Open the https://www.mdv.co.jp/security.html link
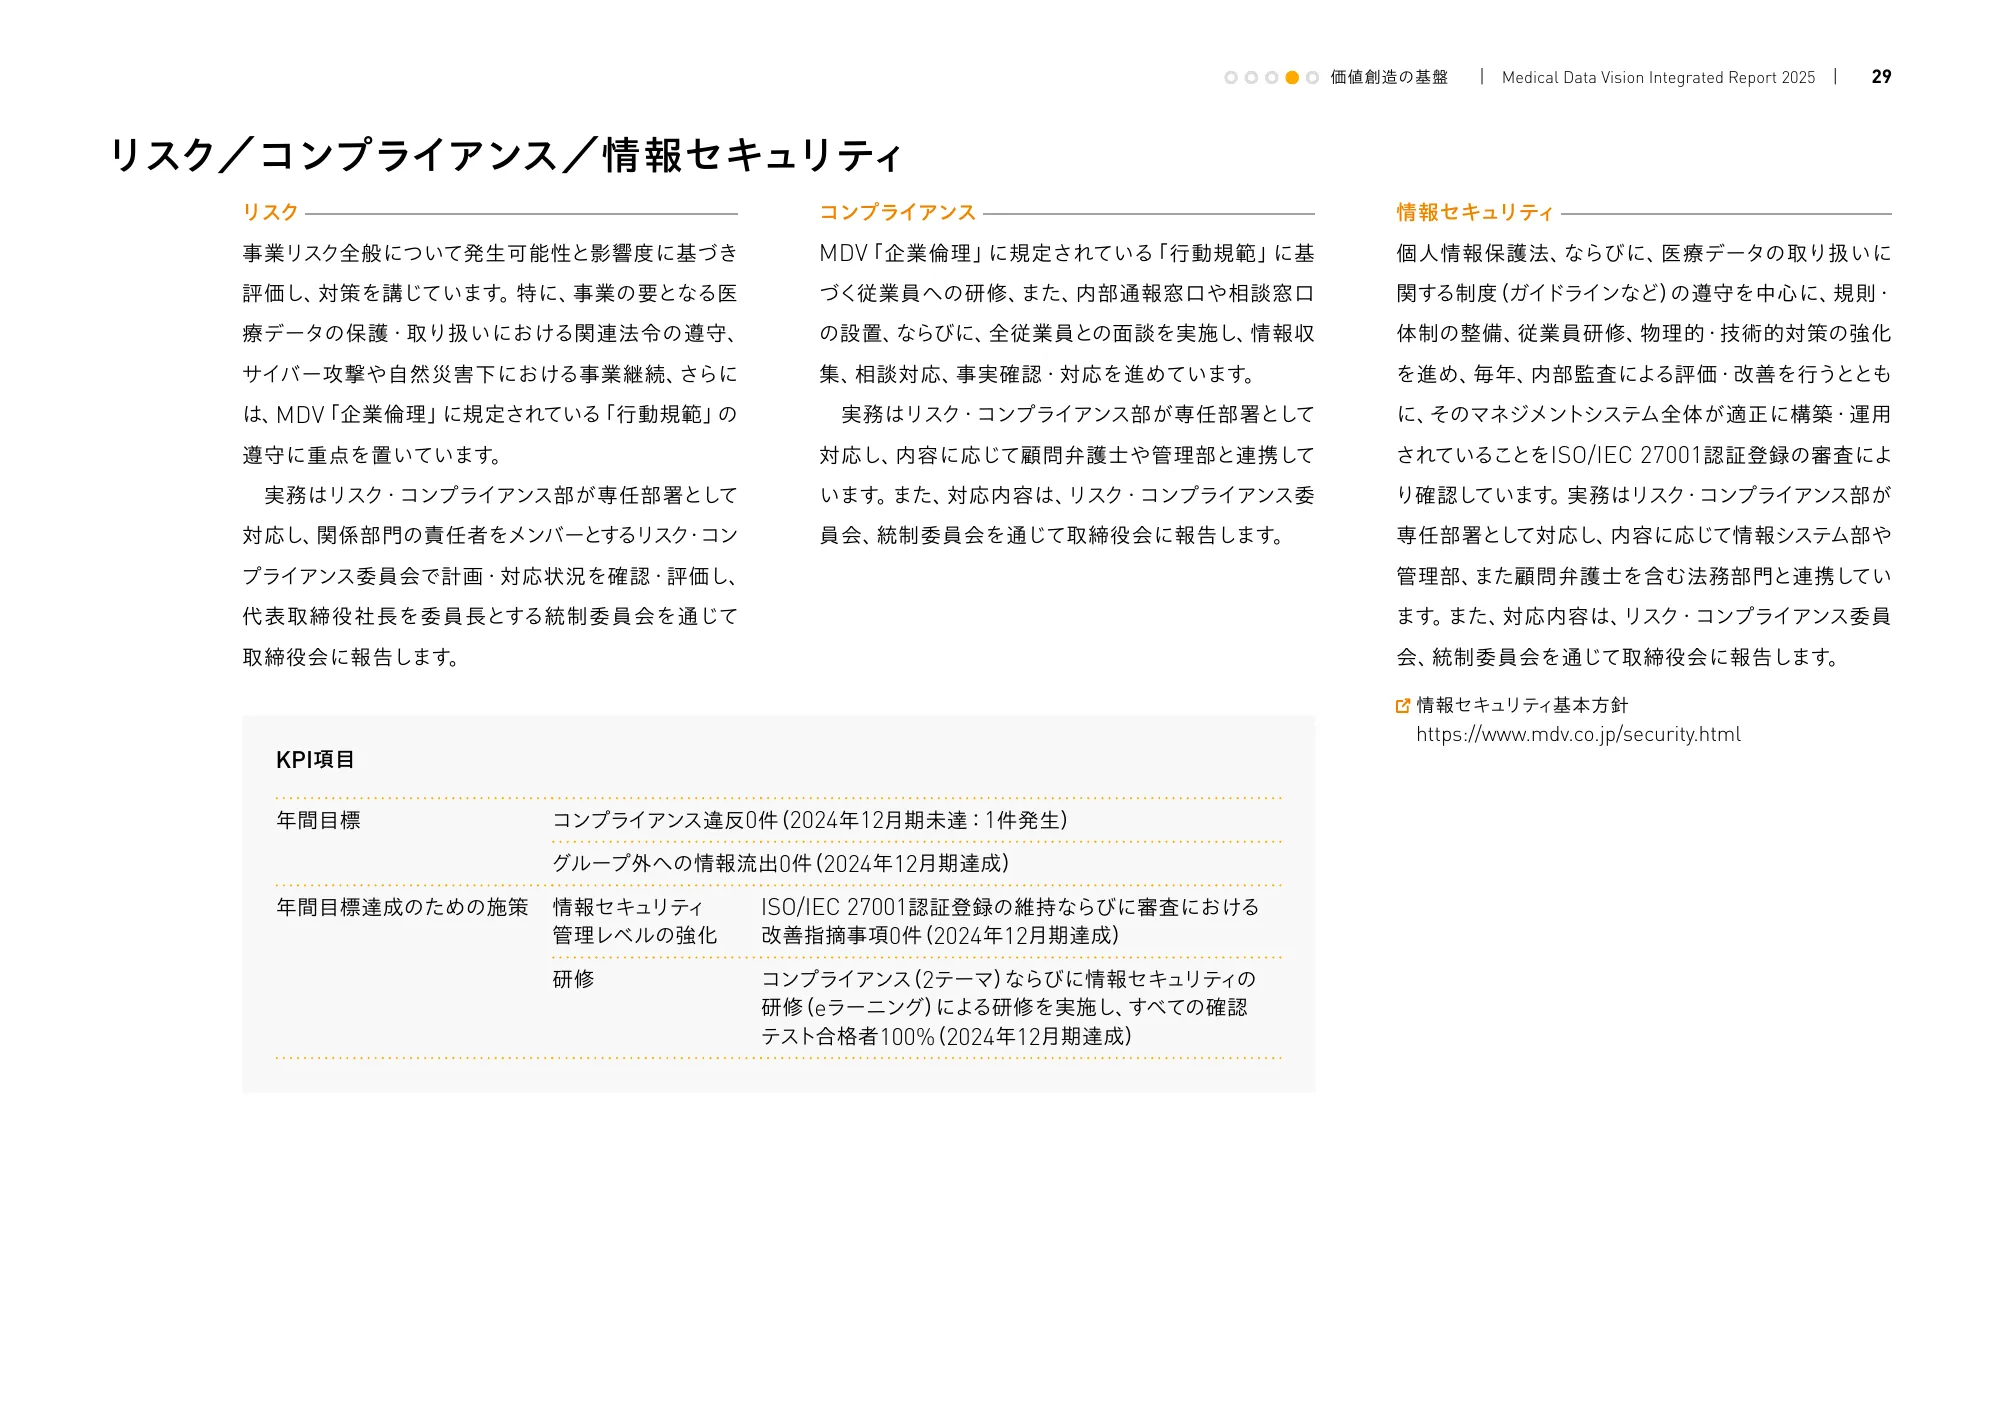The height and width of the screenshot is (1415, 2000). pos(1578,735)
